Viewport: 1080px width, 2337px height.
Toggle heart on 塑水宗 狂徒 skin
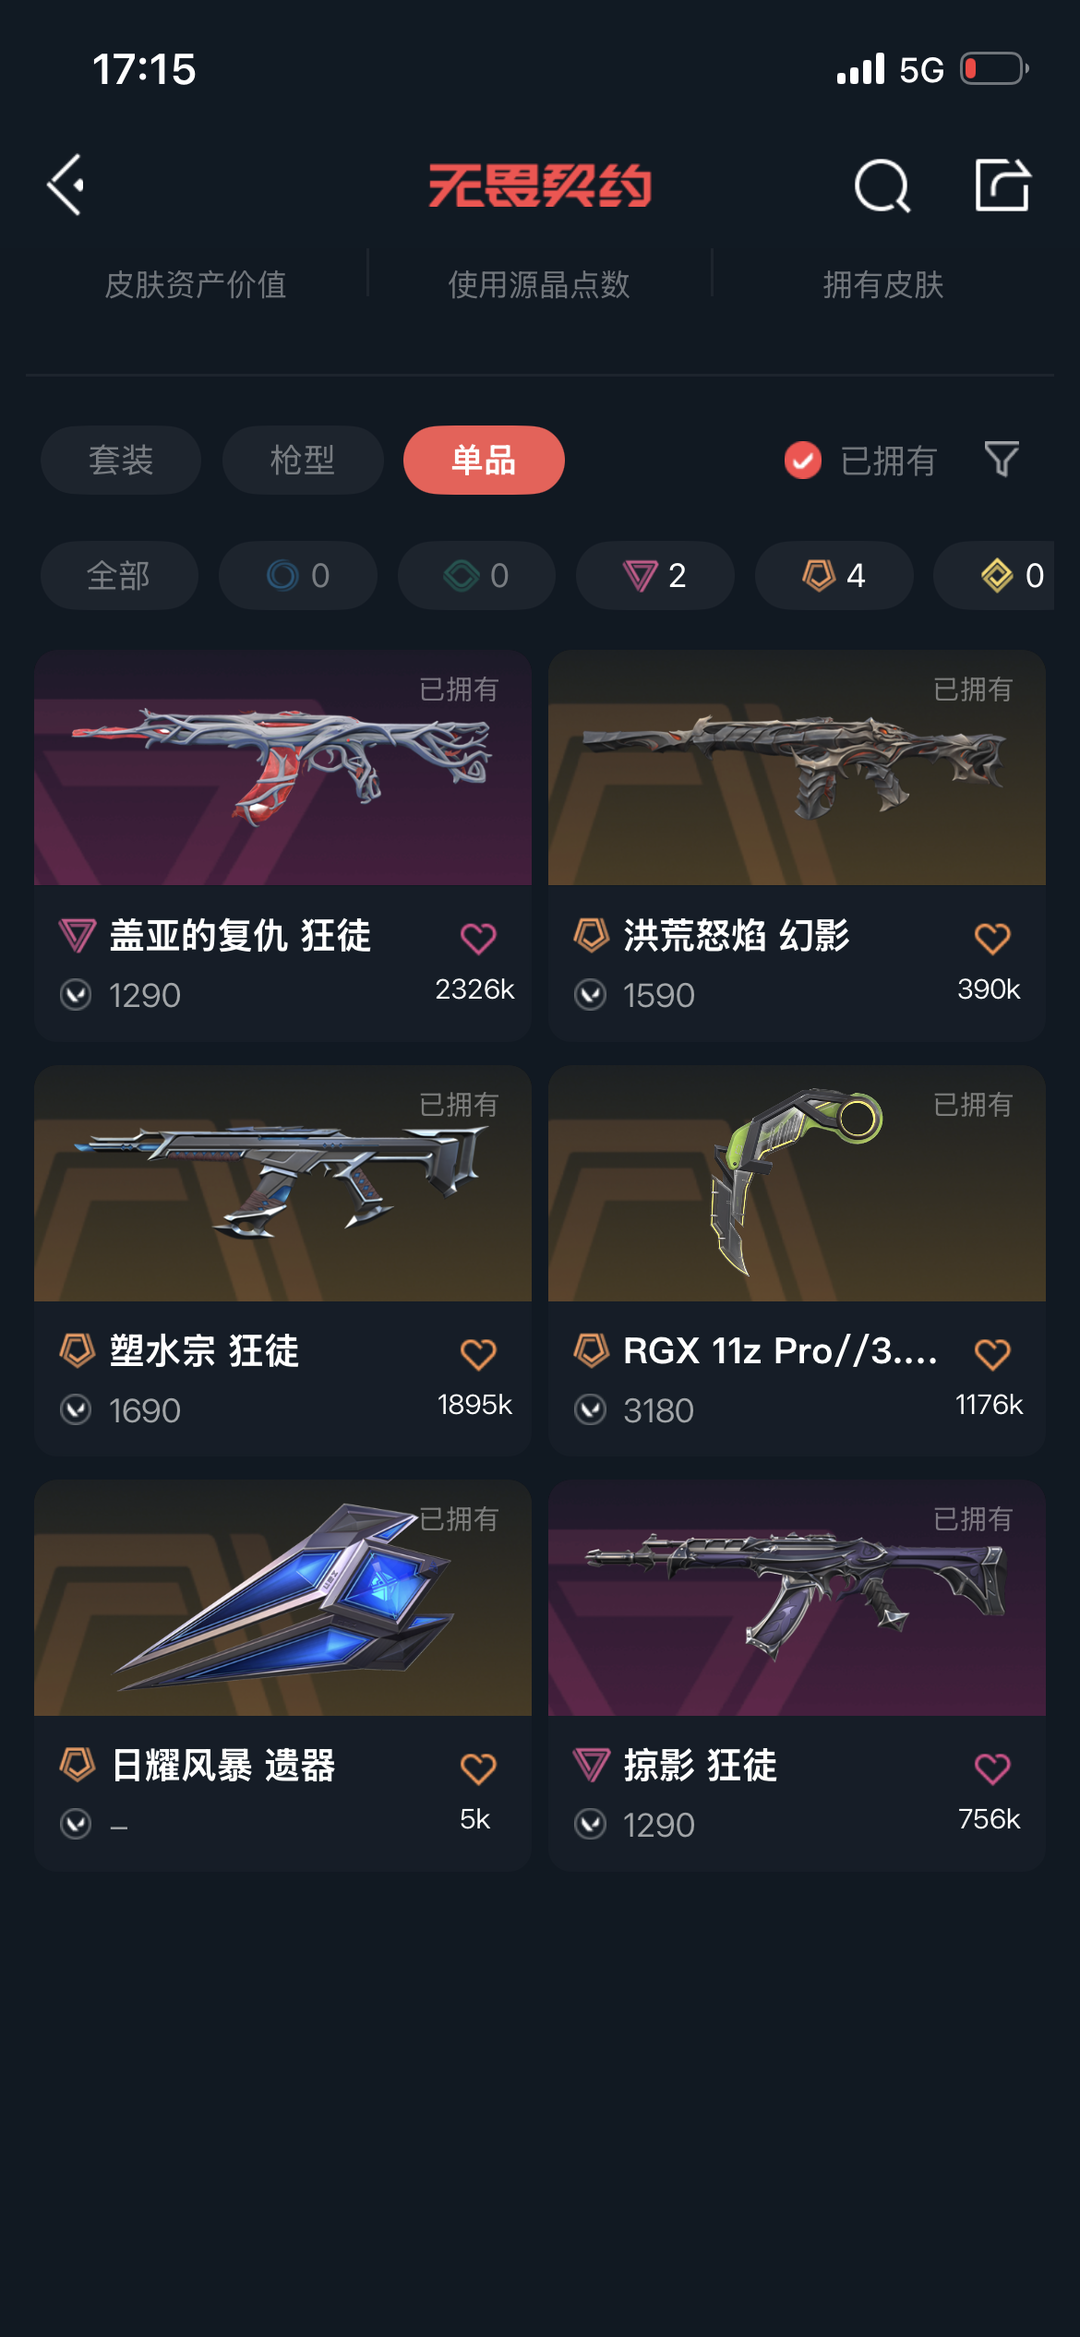[478, 1354]
